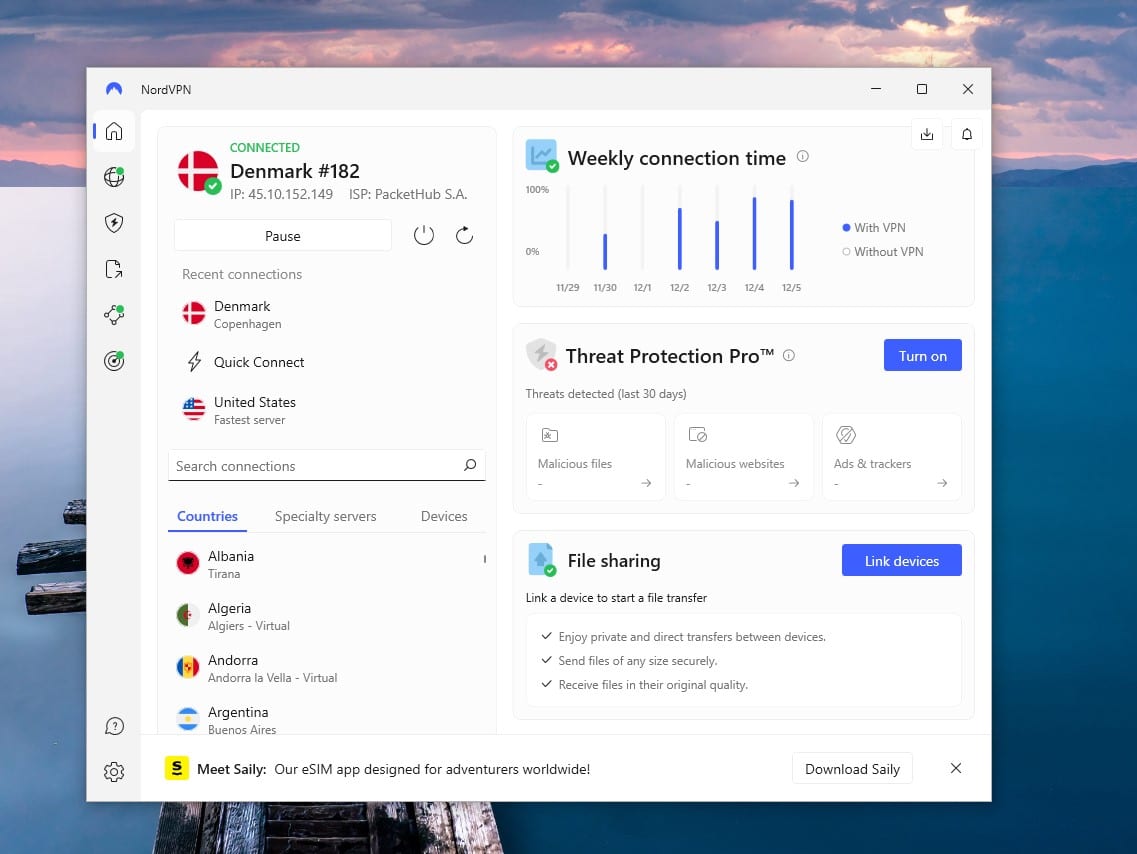The width and height of the screenshot is (1137, 854).
Task: Open the Threat Protection shield sidebar icon
Action: (x=114, y=223)
